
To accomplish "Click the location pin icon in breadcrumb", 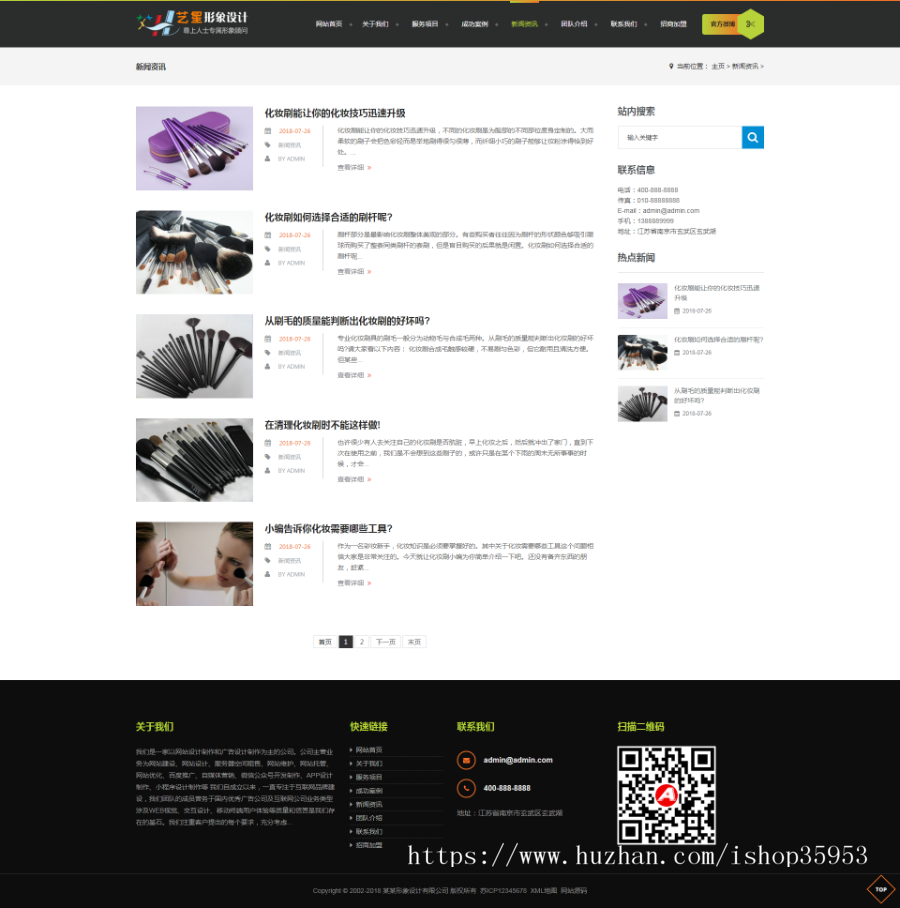I will click(671, 66).
